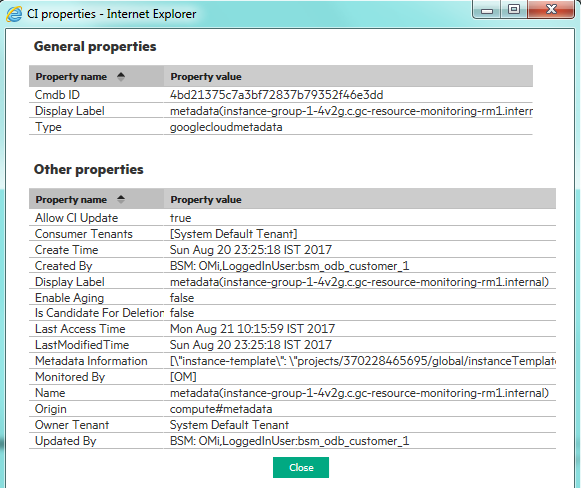This screenshot has width=581, height=488.
Task: Click the Monitored By [OM] value
Action: pos(183,377)
